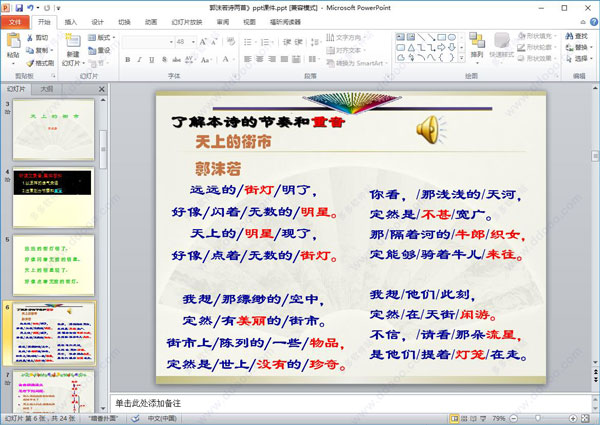Click the language indicator 中文(中国)

(x=162, y=418)
